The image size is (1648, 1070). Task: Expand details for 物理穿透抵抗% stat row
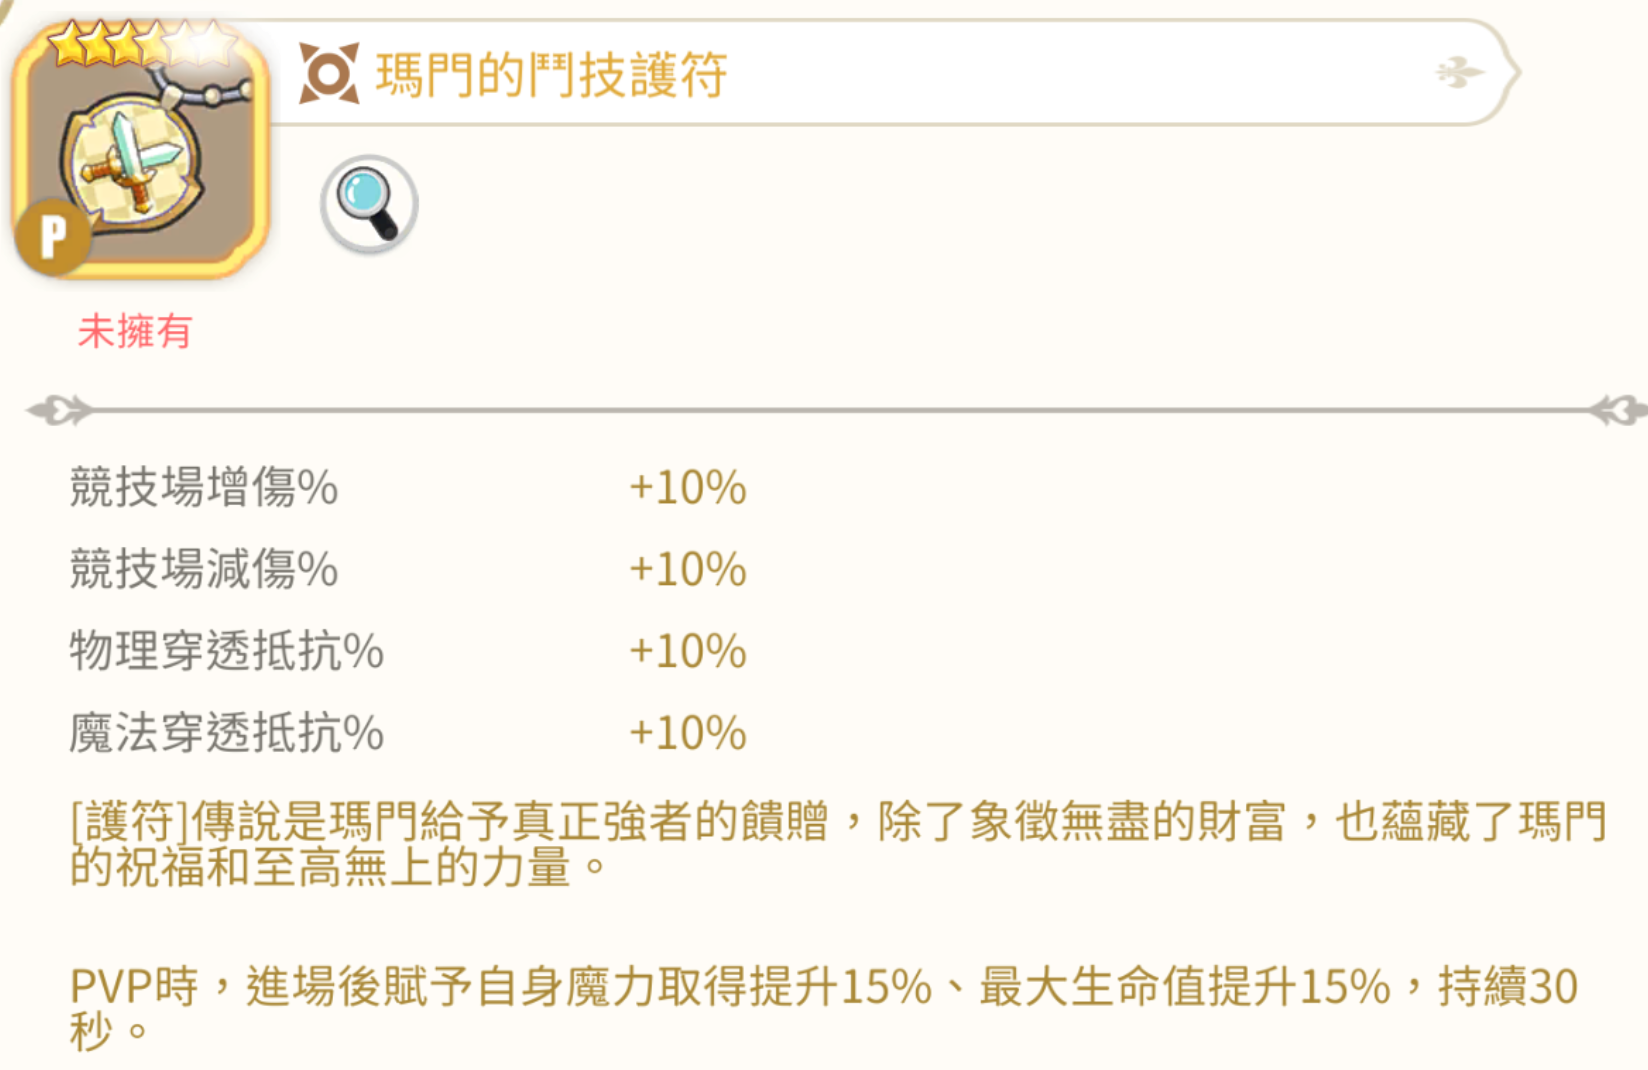point(225,651)
